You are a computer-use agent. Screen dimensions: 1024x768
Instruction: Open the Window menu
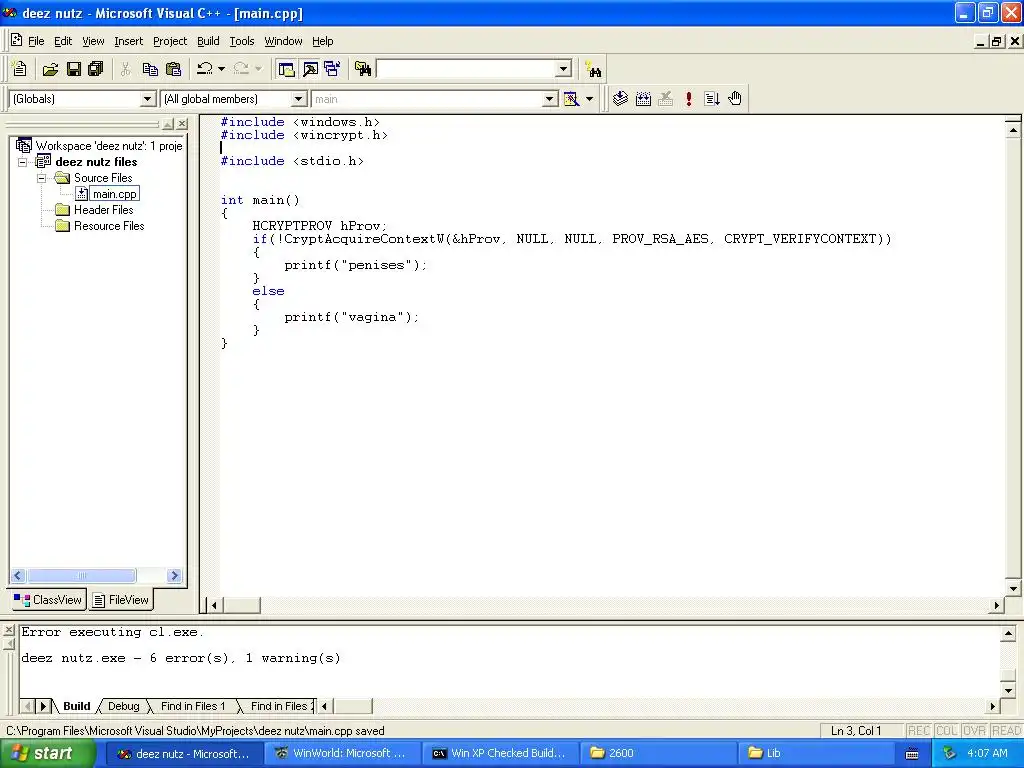283,41
